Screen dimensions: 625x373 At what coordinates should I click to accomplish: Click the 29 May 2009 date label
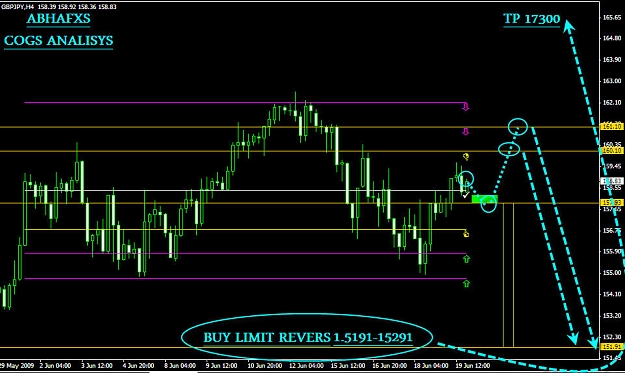tap(16, 365)
